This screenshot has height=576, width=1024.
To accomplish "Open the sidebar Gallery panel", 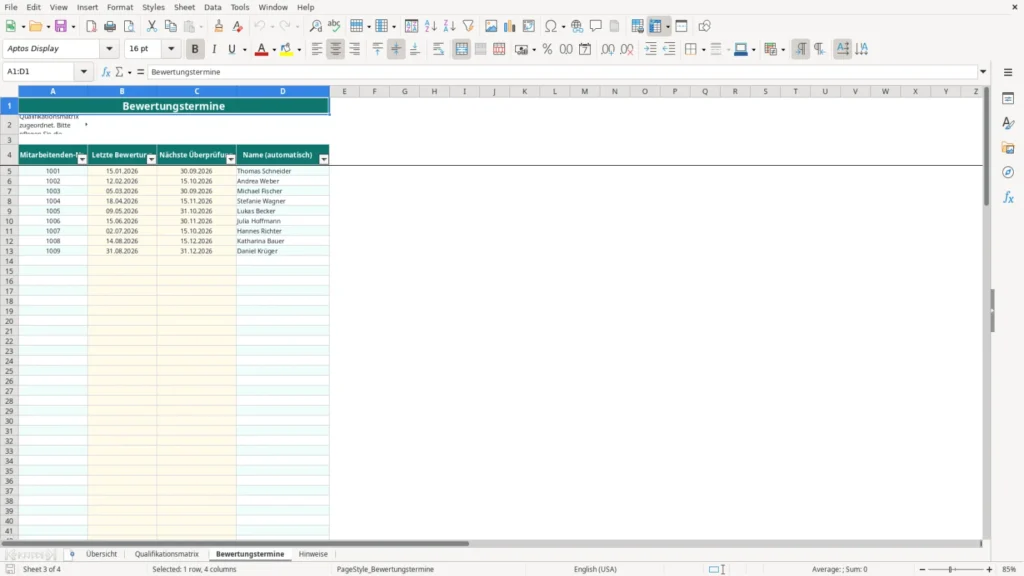I will 1008,148.
